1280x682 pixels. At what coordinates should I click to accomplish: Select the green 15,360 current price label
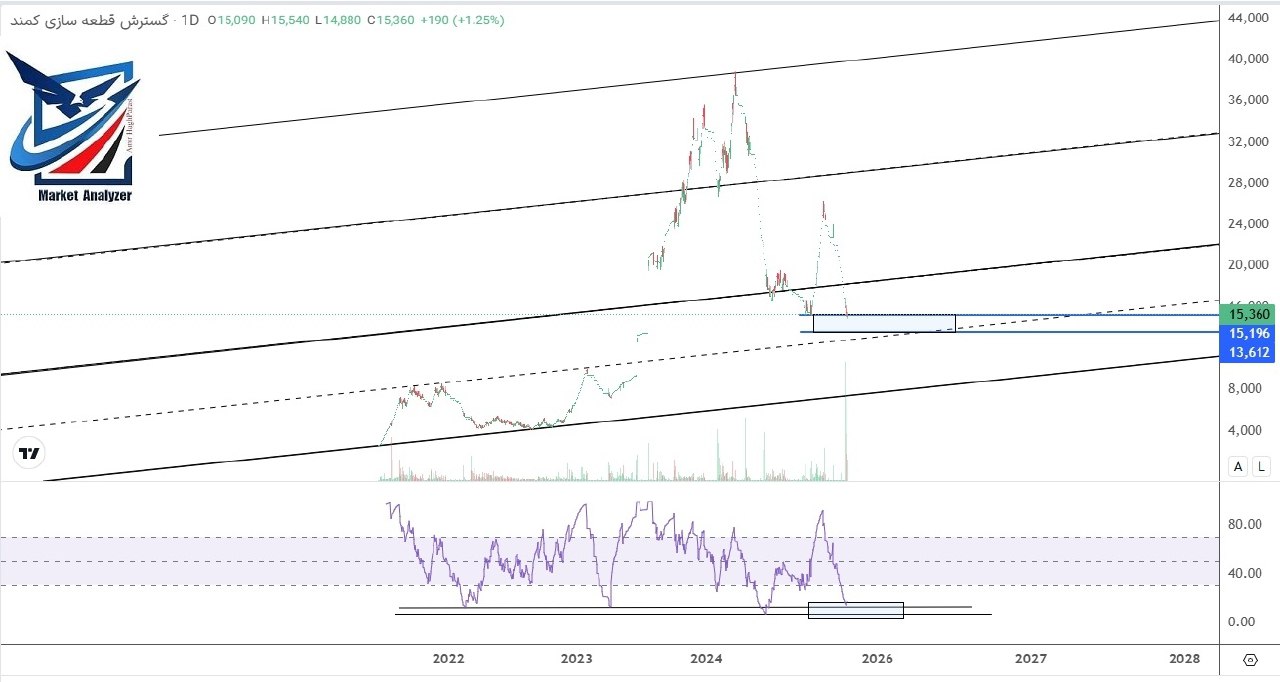click(1250, 314)
